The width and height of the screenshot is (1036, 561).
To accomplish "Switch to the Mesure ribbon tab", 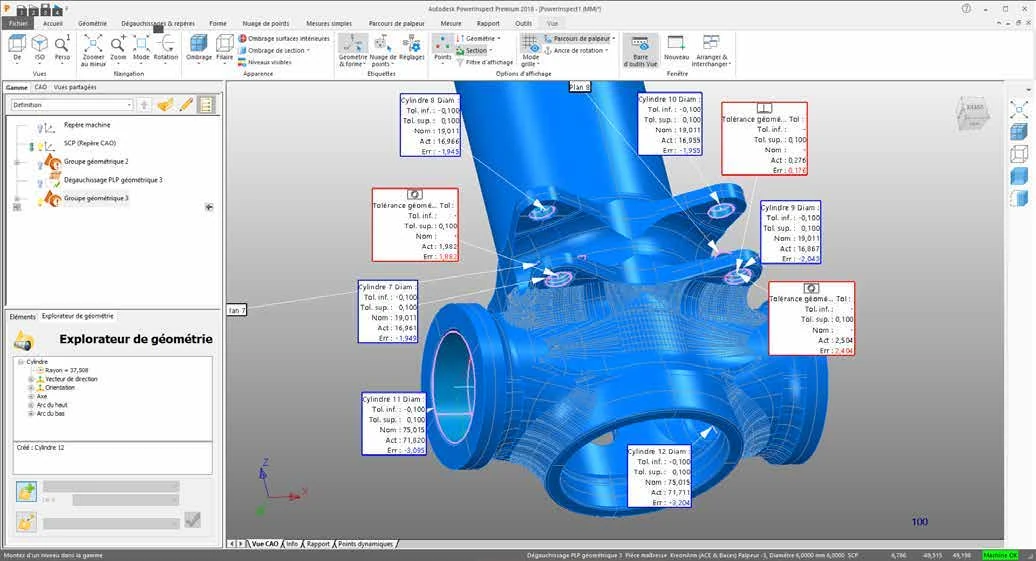I will (451, 23).
